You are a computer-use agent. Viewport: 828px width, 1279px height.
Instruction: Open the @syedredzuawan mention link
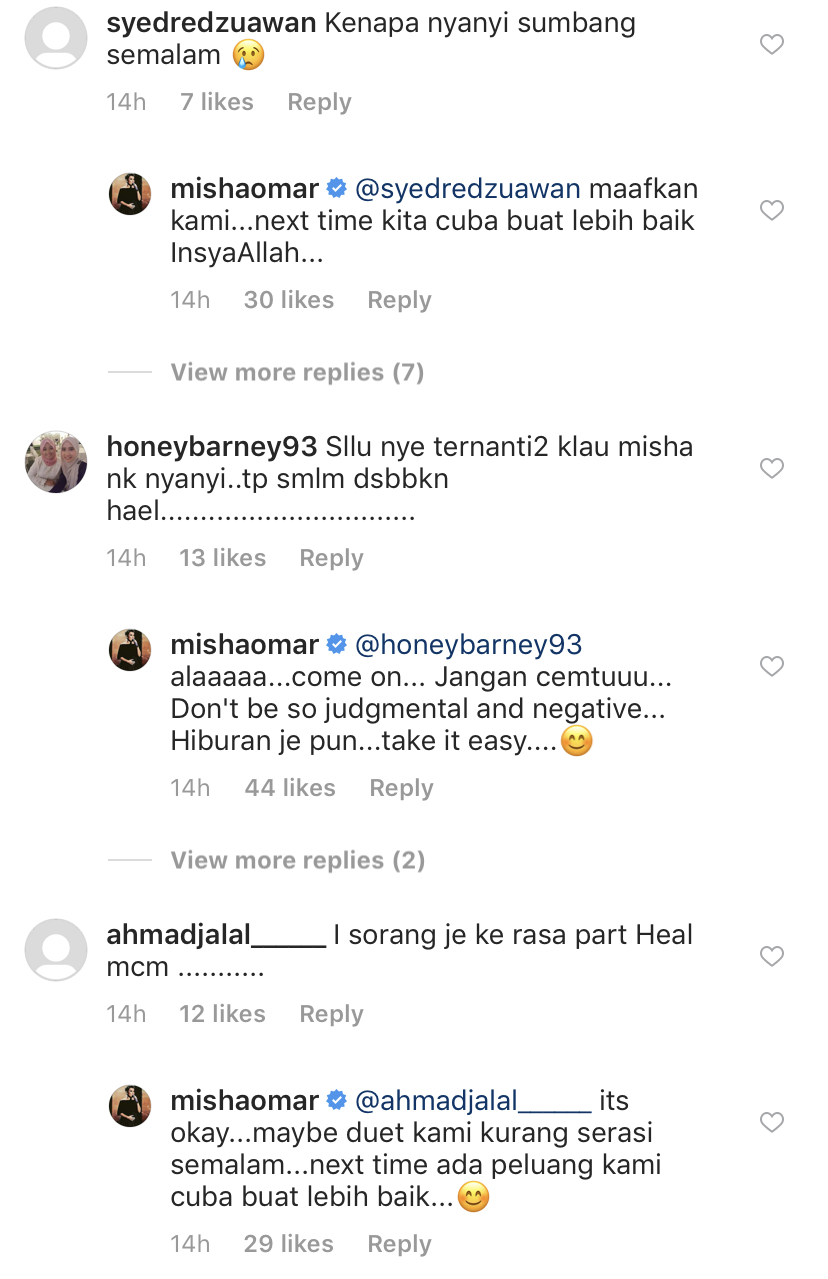click(467, 188)
